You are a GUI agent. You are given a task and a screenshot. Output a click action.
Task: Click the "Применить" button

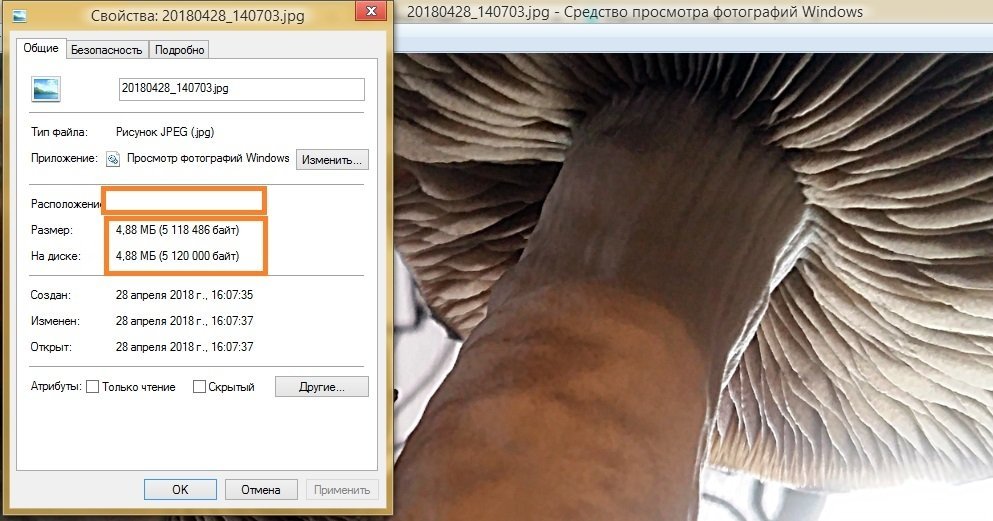342,489
